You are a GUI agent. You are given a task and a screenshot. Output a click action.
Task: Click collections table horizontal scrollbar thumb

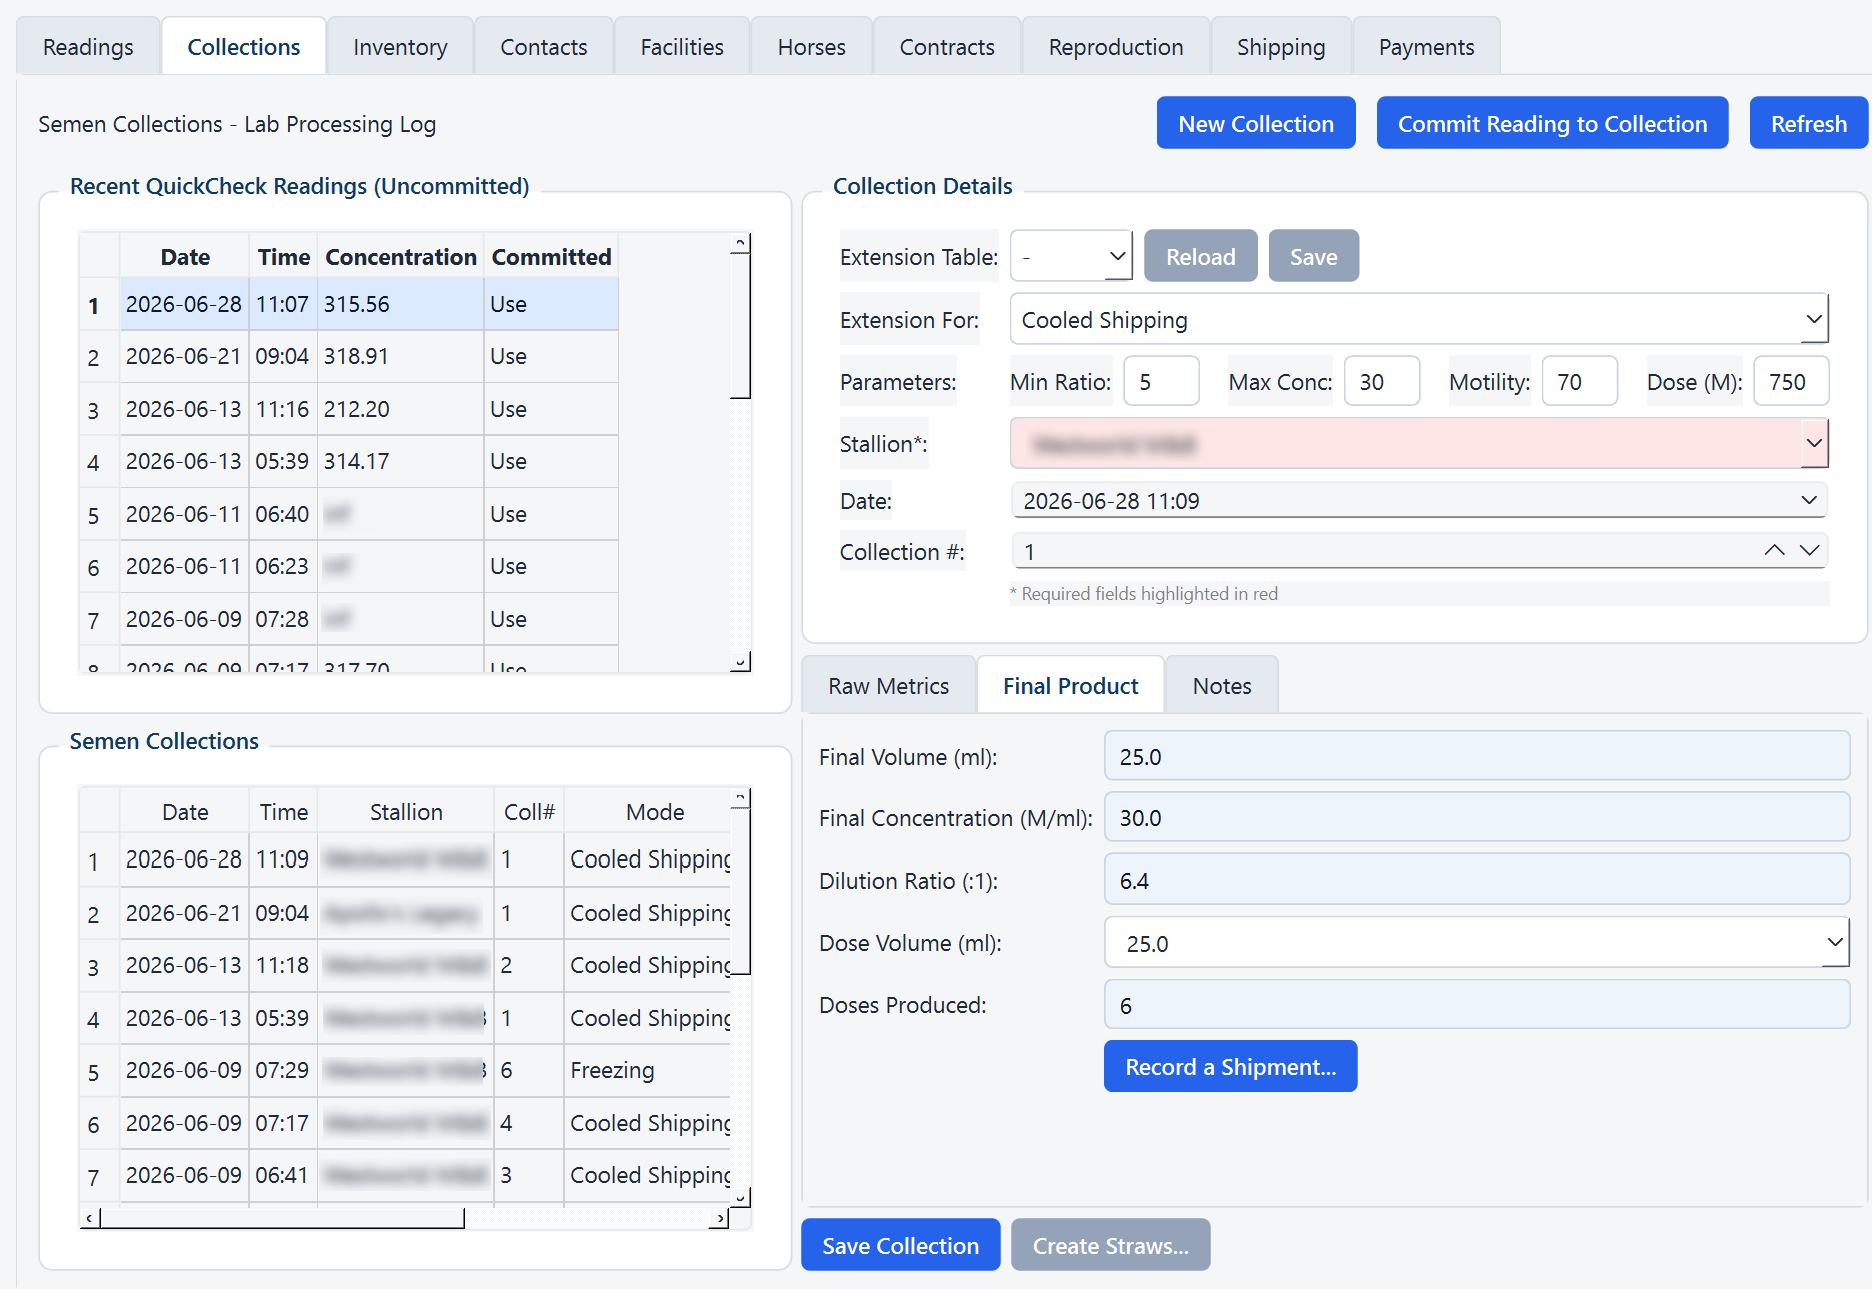click(282, 1218)
